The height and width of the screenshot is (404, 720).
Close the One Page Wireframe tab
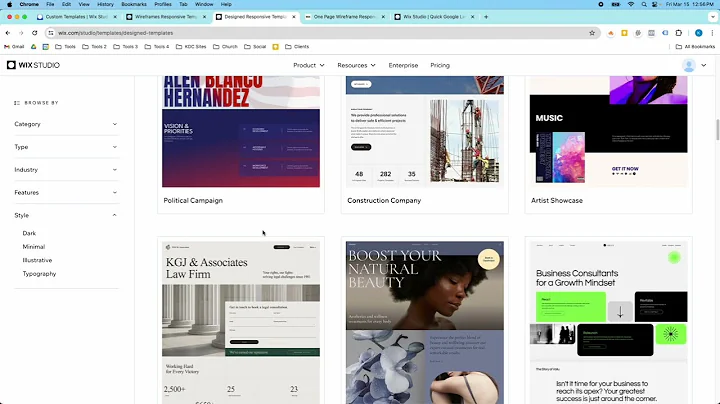(383, 17)
